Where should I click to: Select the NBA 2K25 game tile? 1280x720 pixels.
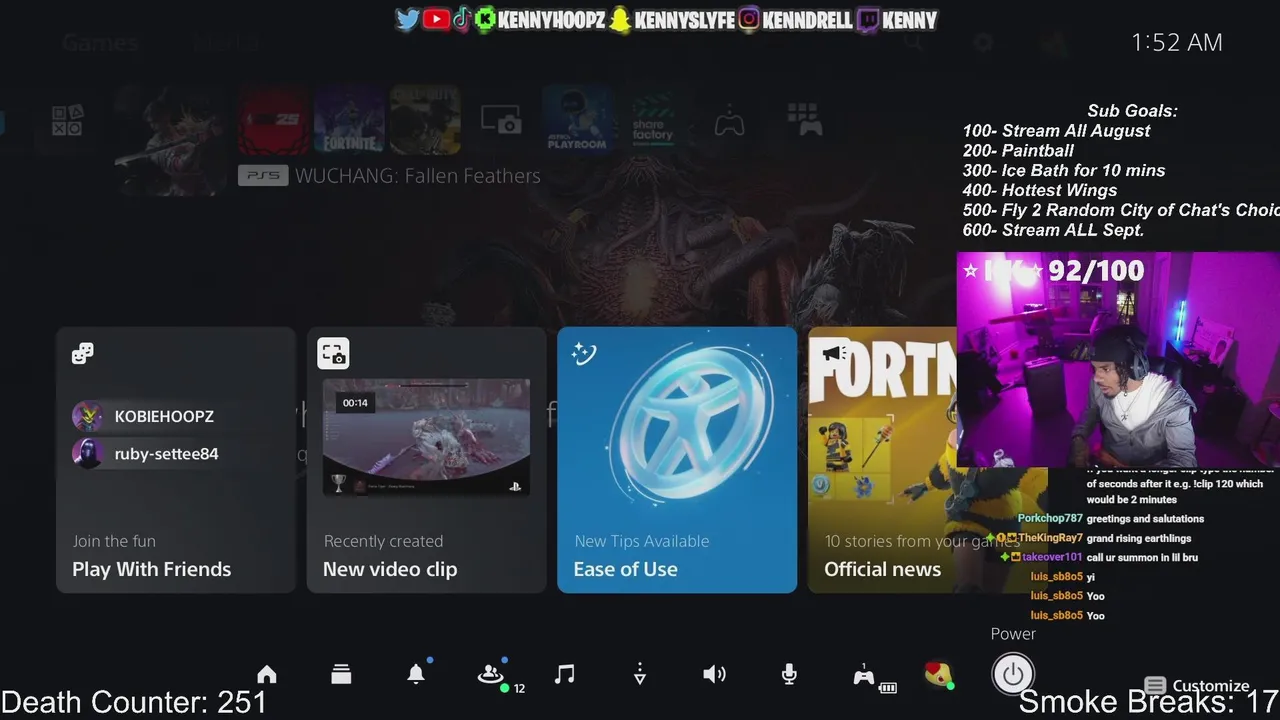(x=273, y=120)
